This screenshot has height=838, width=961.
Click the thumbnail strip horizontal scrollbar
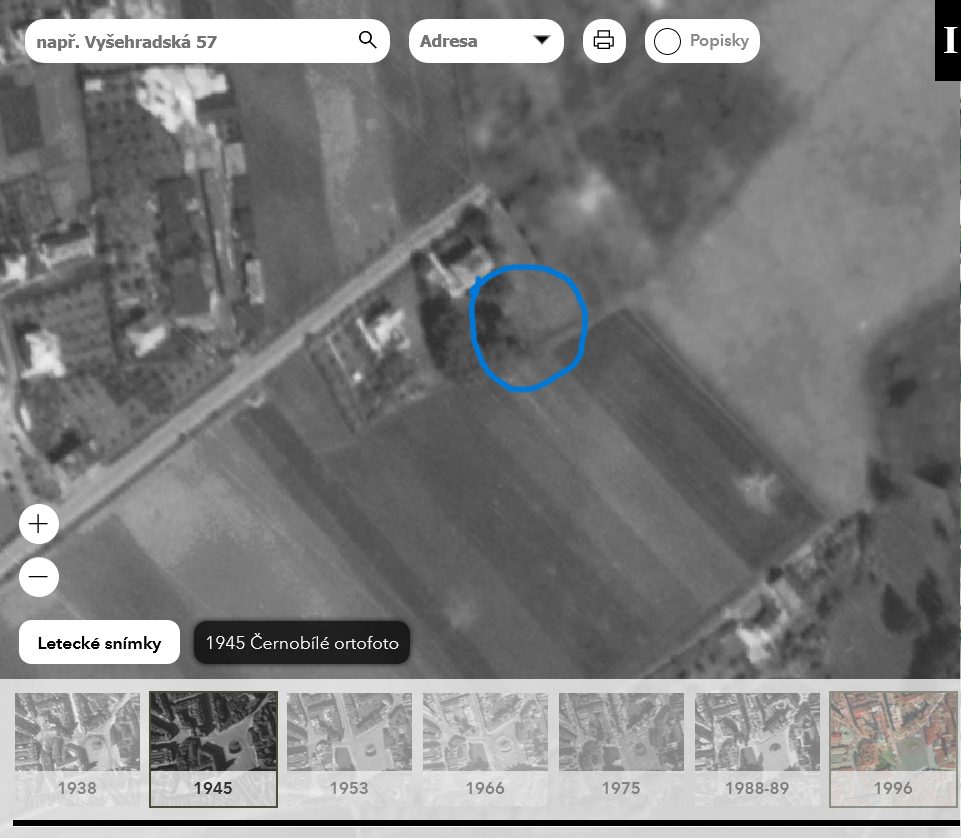click(x=480, y=824)
